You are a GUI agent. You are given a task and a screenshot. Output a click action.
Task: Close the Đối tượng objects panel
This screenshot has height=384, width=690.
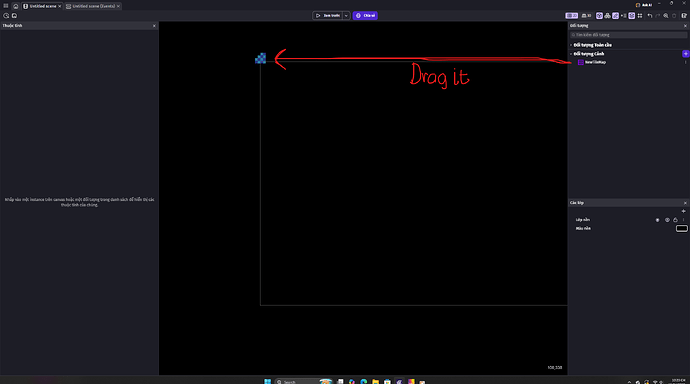685,26
